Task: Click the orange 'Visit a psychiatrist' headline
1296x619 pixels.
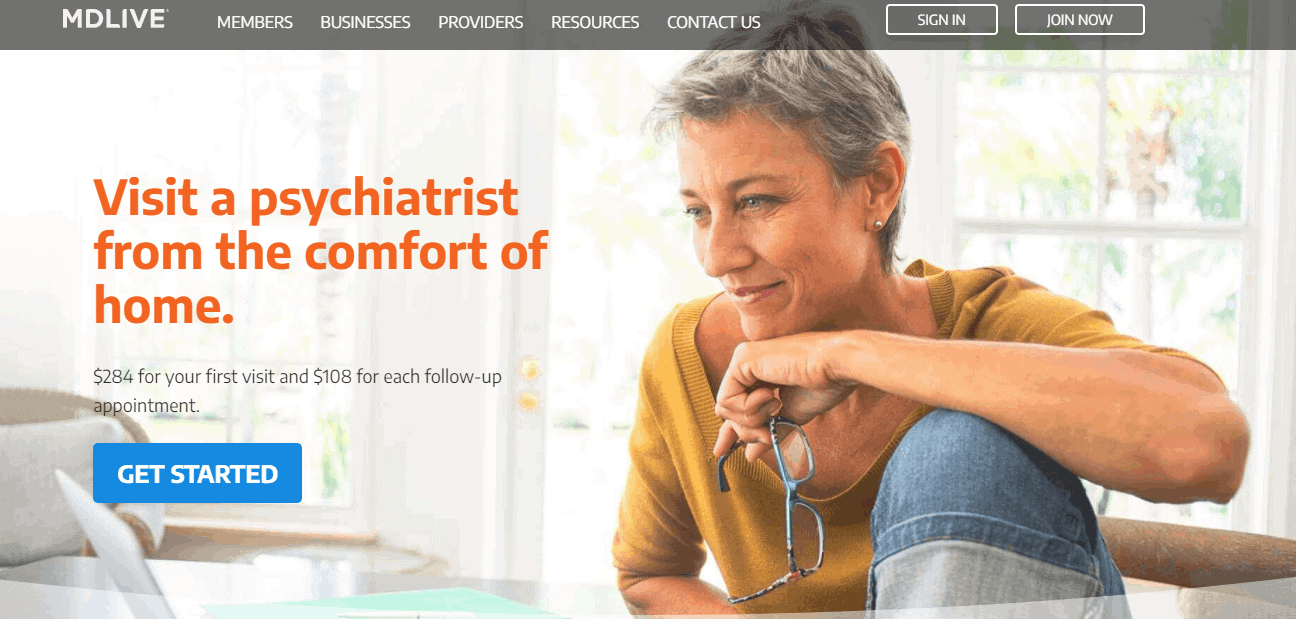Action: [320, 250]
